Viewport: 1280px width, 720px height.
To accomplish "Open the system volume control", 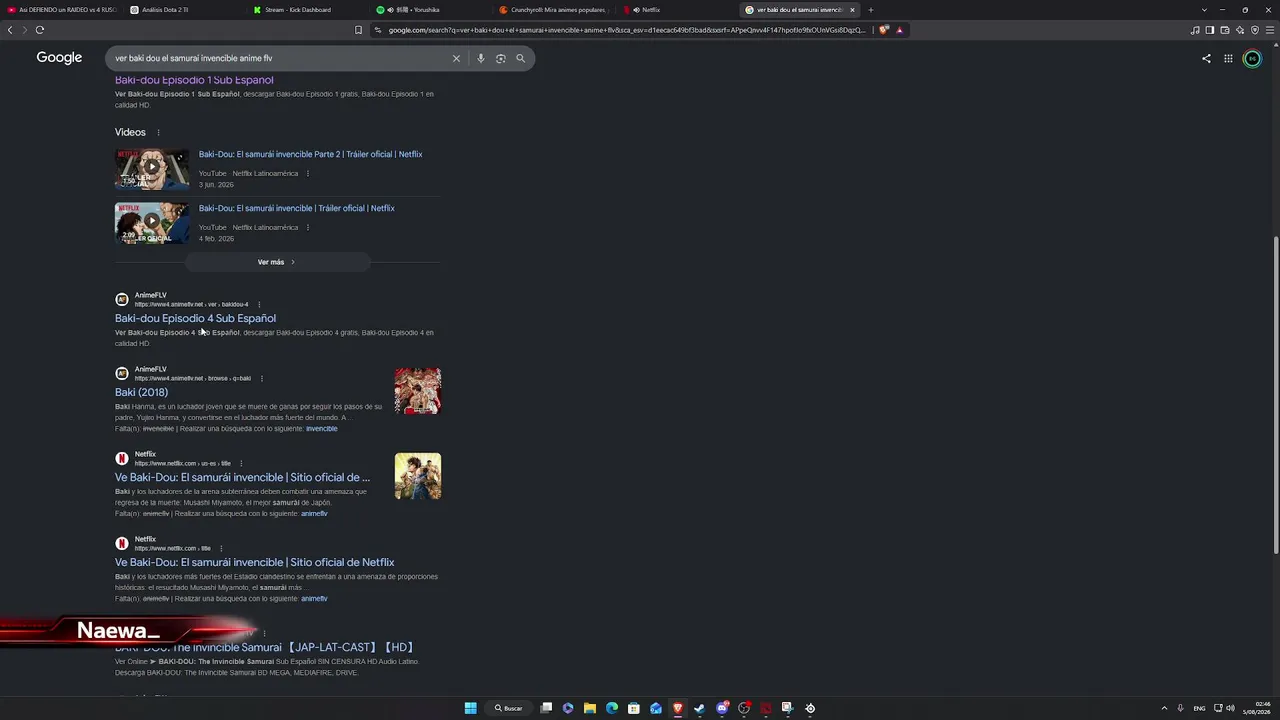I will pyautogui.click(x=1230, y=708).
